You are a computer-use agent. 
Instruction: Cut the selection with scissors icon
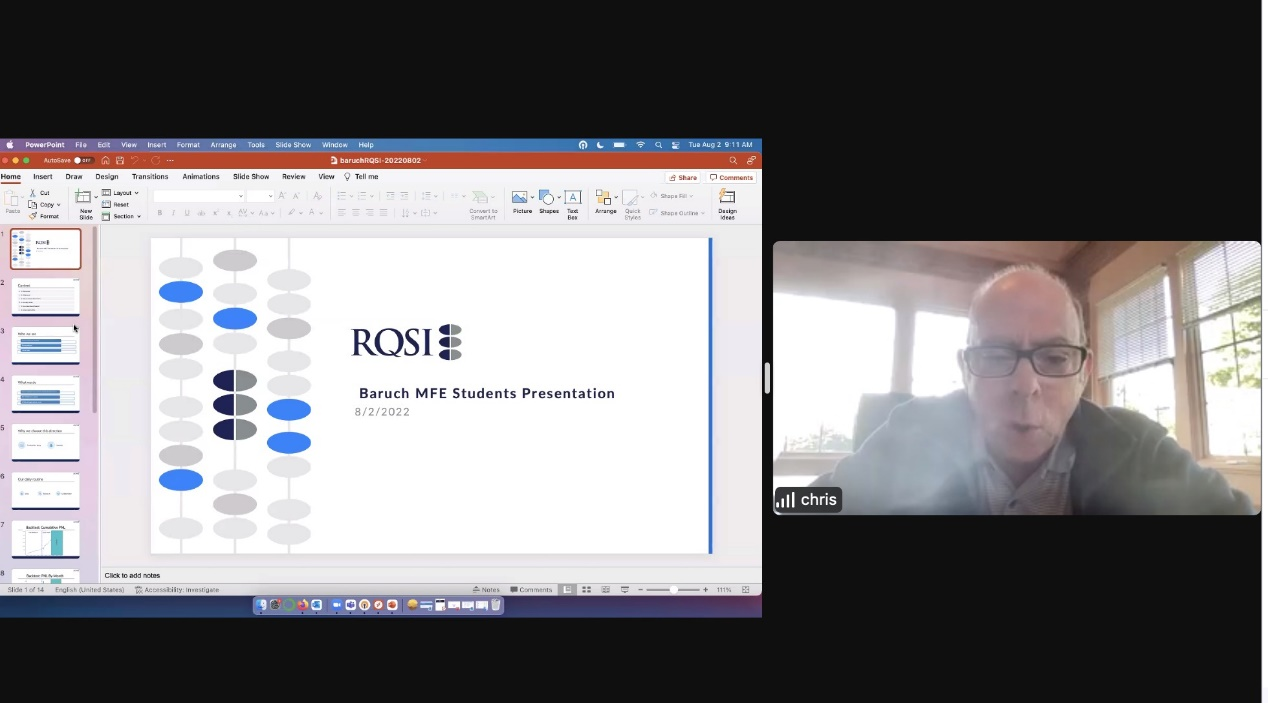[x=33, y=193]
